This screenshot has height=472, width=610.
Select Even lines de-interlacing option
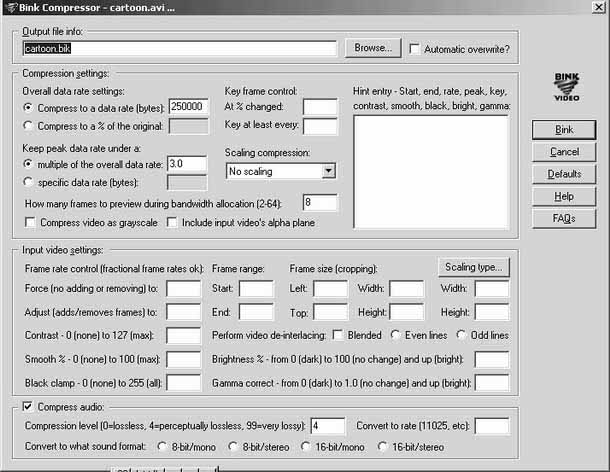395,335
